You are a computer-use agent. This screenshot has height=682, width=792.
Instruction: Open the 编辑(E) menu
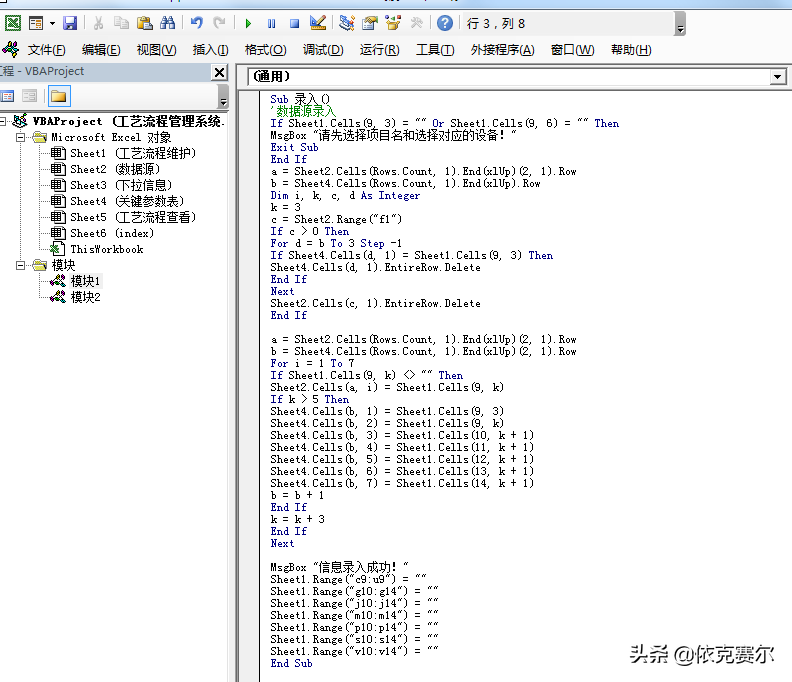(101, 50)
